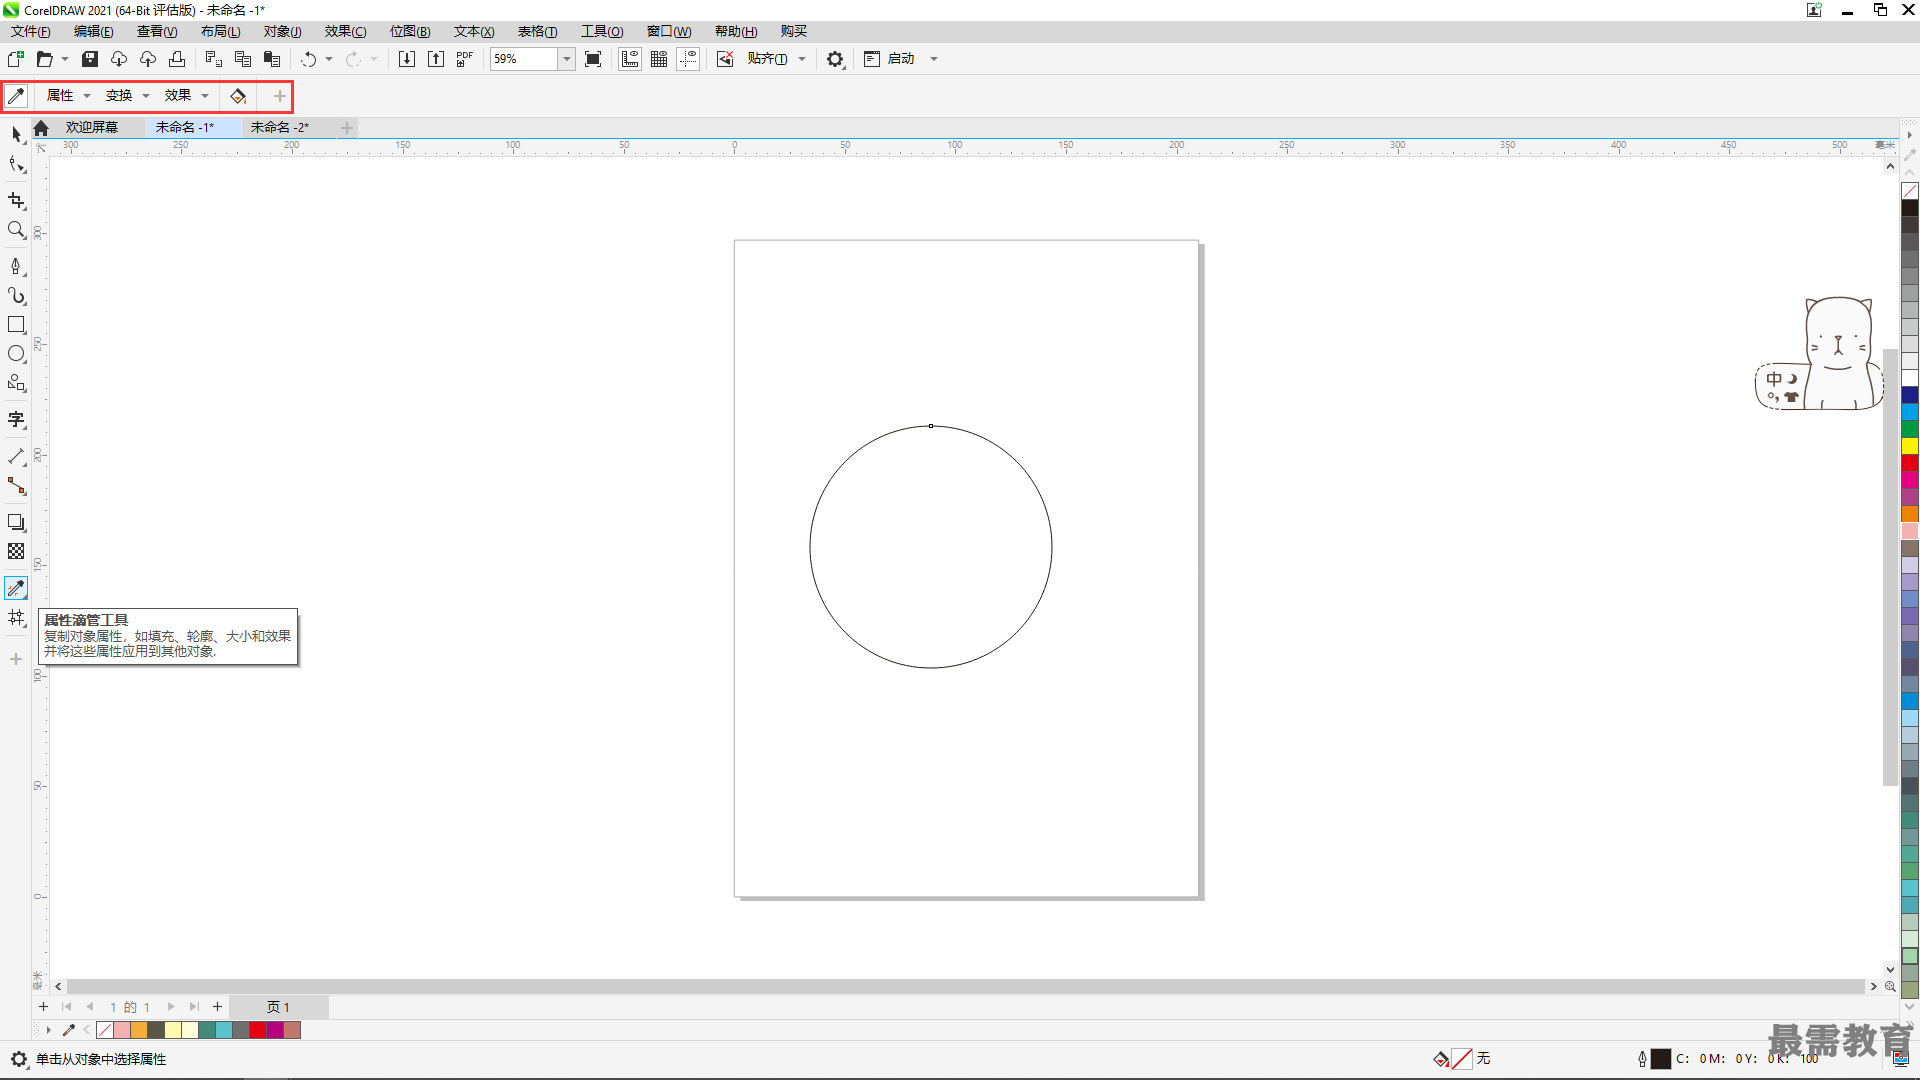This screenshot has height=1080, width=1920.
Task: Expand document palette flyout arrow
Action: (48, 1030)
